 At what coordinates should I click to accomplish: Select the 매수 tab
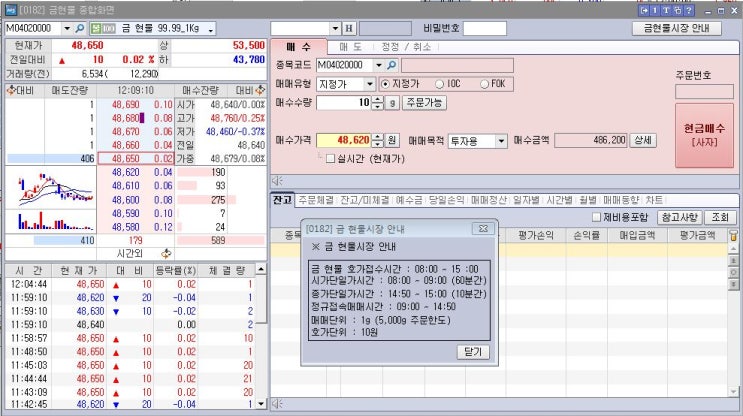(299, 46)
